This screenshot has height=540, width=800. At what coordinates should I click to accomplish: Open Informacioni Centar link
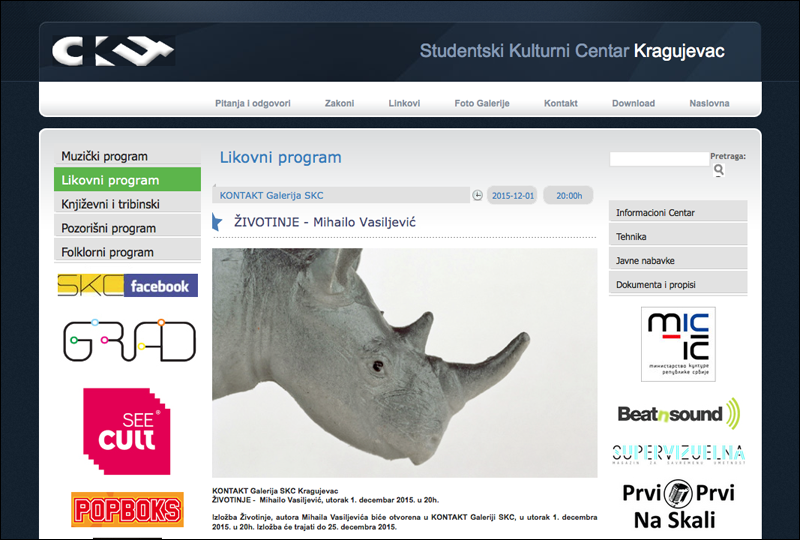point(678,212)
